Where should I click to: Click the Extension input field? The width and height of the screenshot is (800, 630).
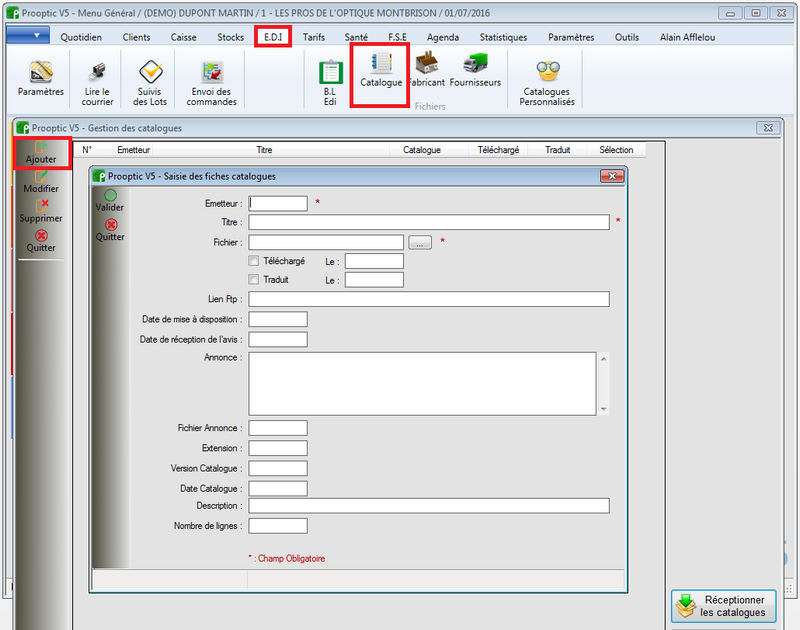[278, 448]
